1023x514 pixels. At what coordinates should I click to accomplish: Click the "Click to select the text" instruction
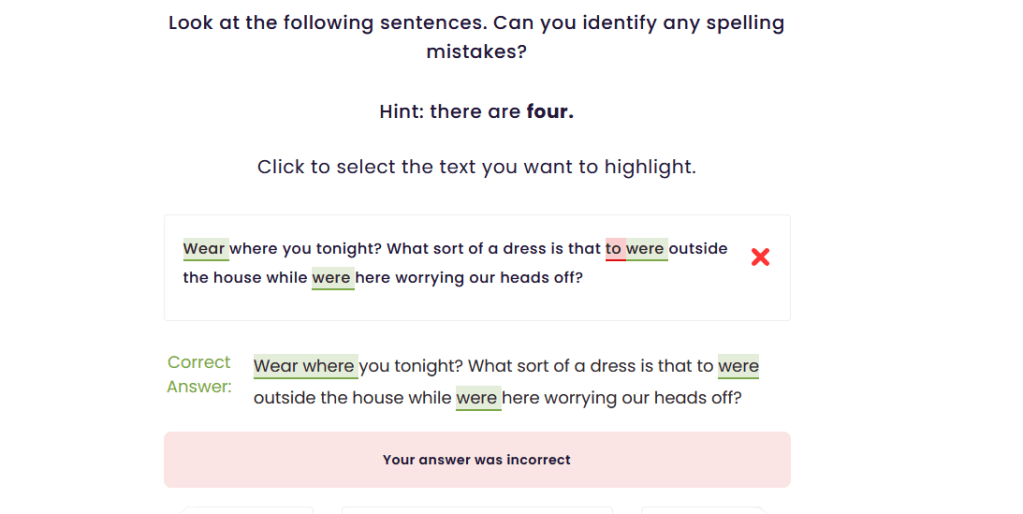coord(476,167)
